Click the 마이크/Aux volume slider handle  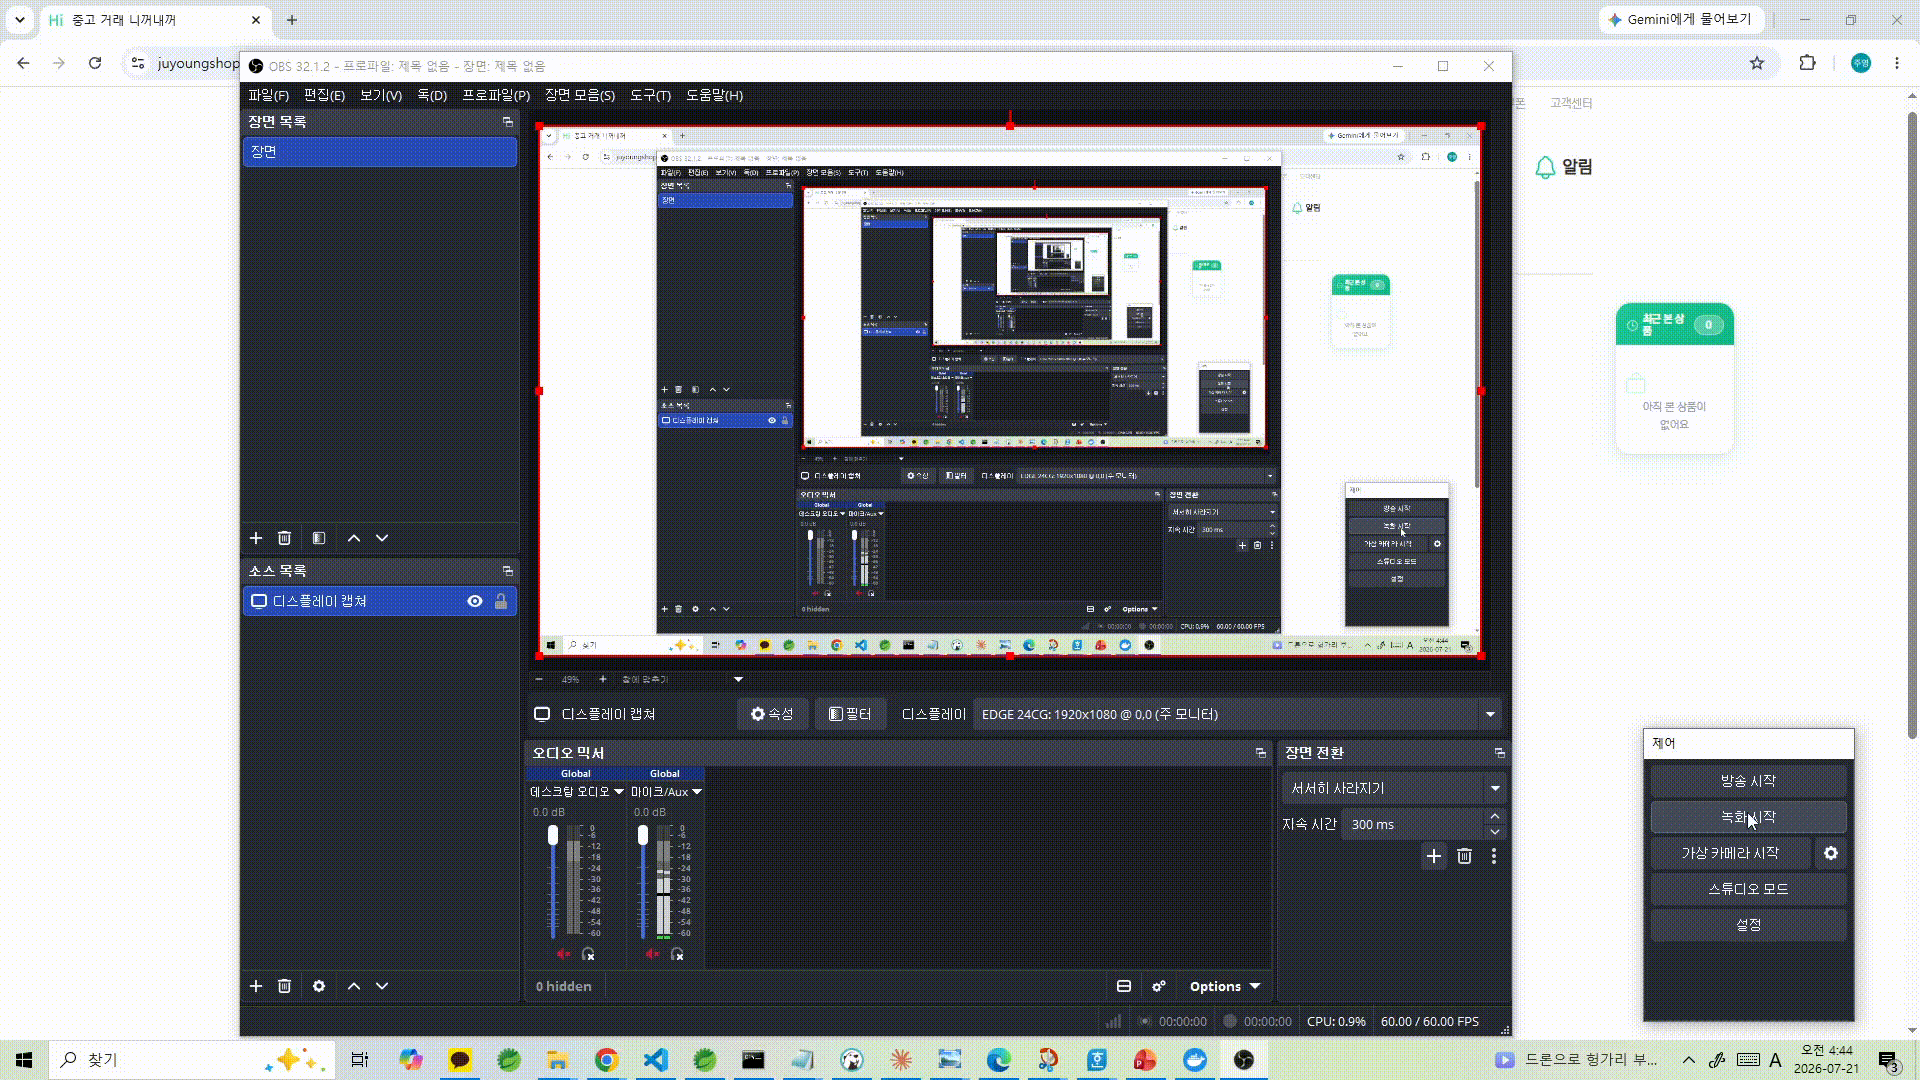643,835
